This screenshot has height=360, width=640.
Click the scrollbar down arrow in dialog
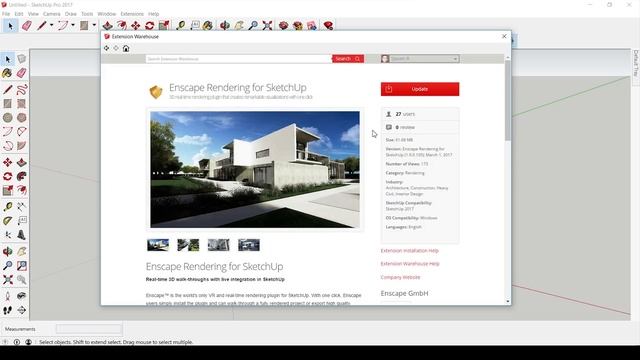tap(508, 301)
